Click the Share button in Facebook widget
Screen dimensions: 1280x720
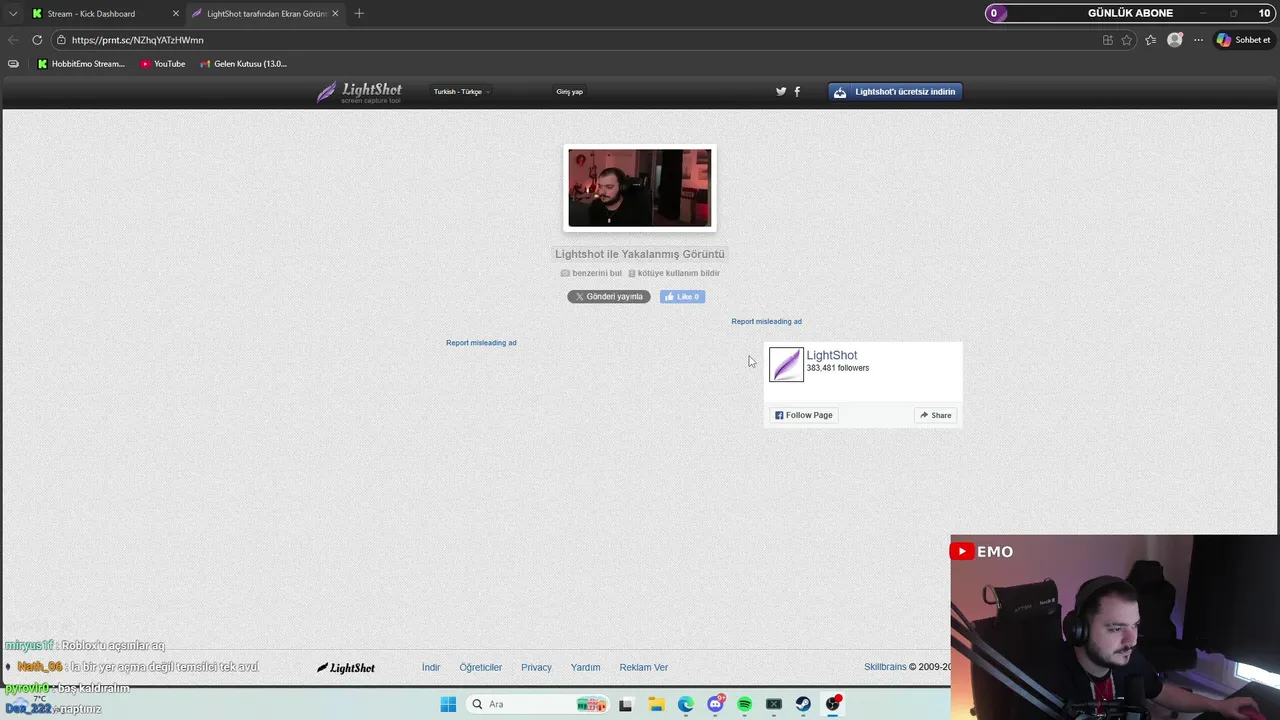[x=936, y=415]
